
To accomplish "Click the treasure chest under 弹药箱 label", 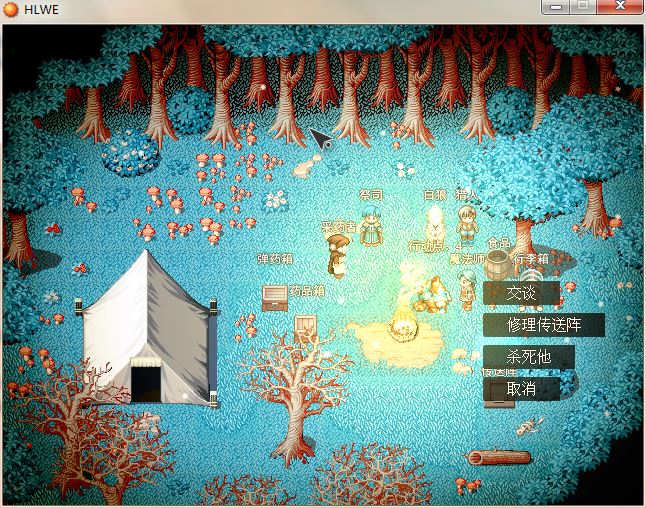I will pyautogui.click(x=275, y=298).
